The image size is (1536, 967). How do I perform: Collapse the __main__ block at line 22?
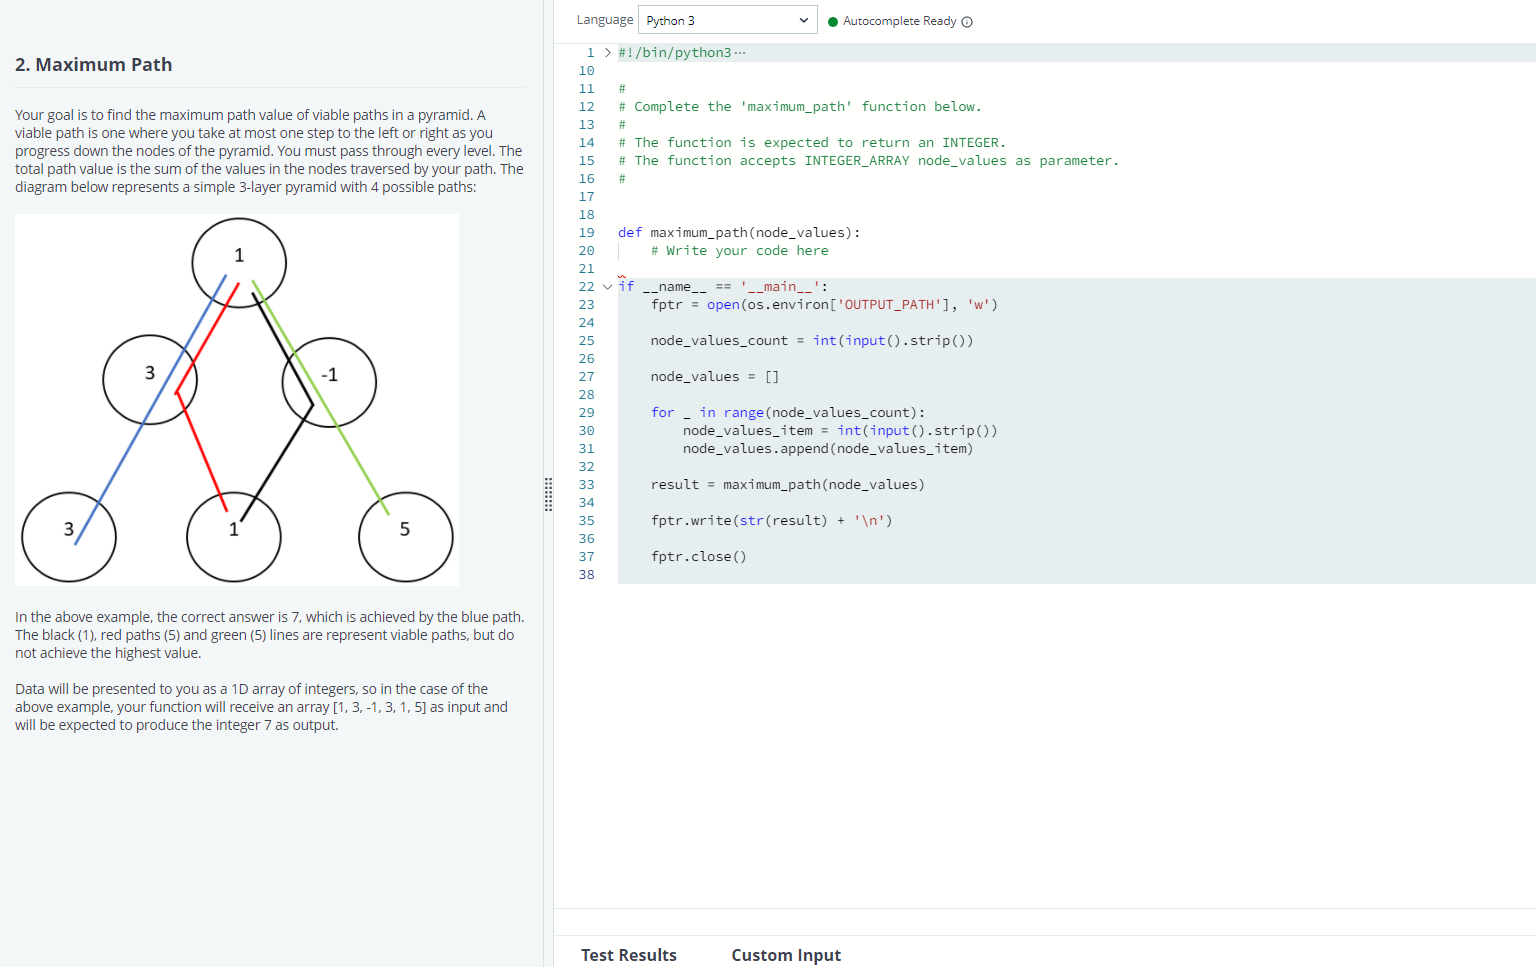[x=606, y=286]
